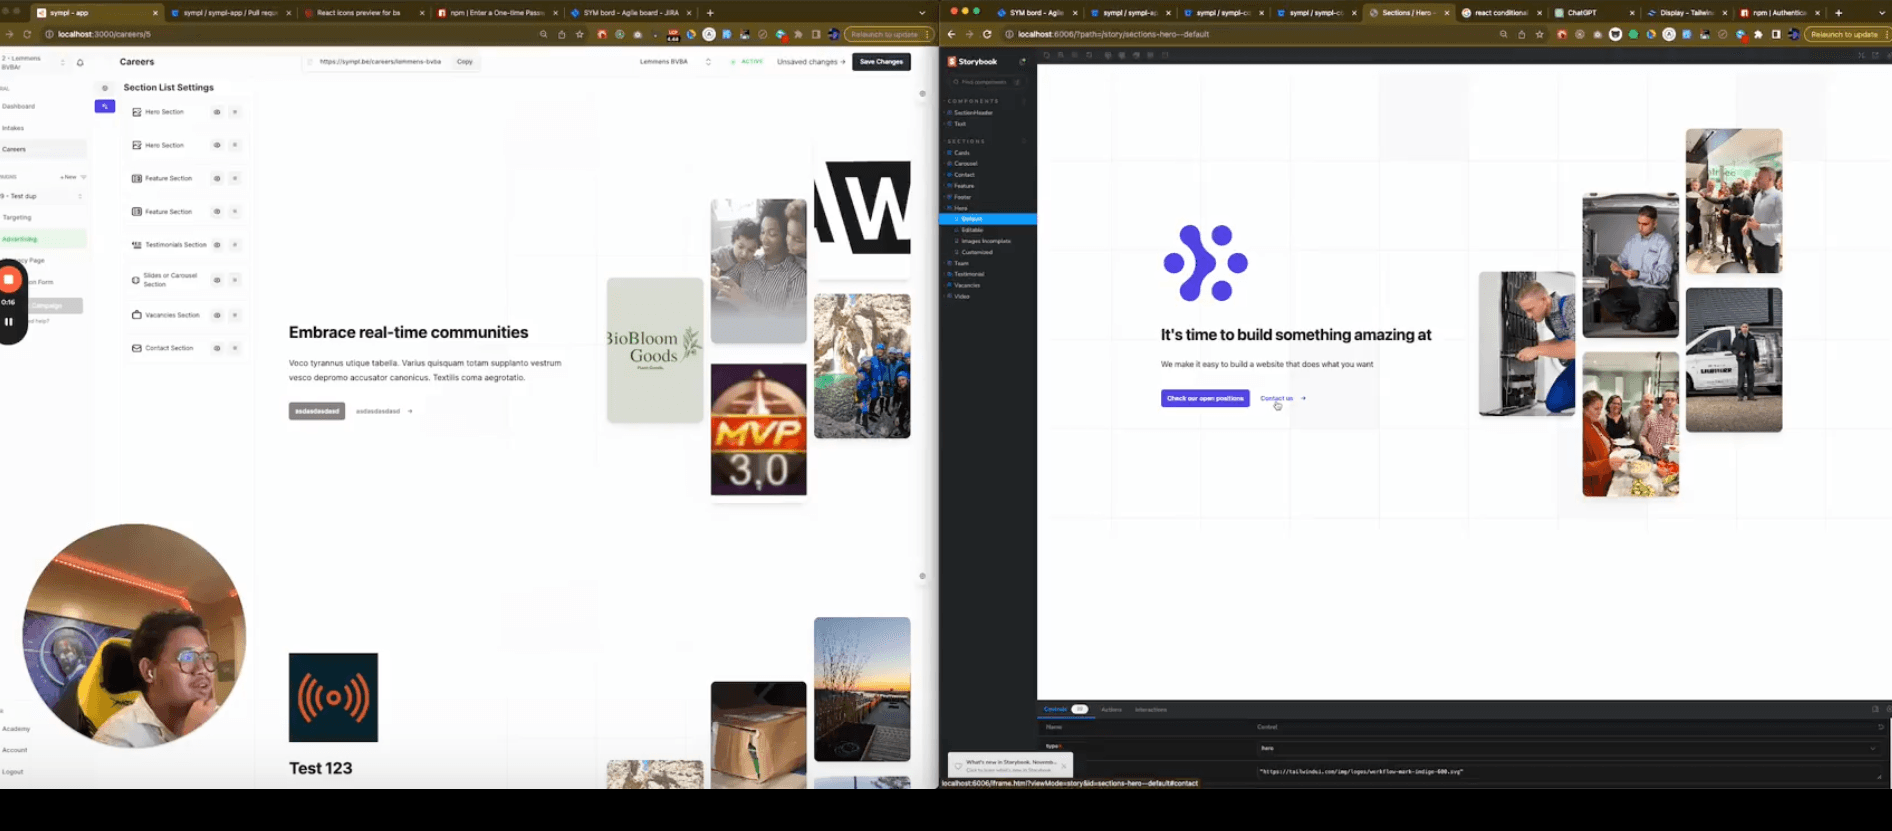
Task: Stop the screen recording
Action: coord(9,280)
